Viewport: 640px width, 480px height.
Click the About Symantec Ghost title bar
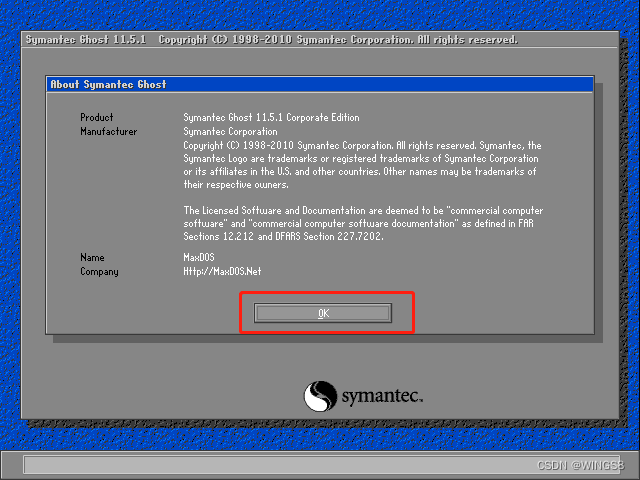(x=320, y=84)
